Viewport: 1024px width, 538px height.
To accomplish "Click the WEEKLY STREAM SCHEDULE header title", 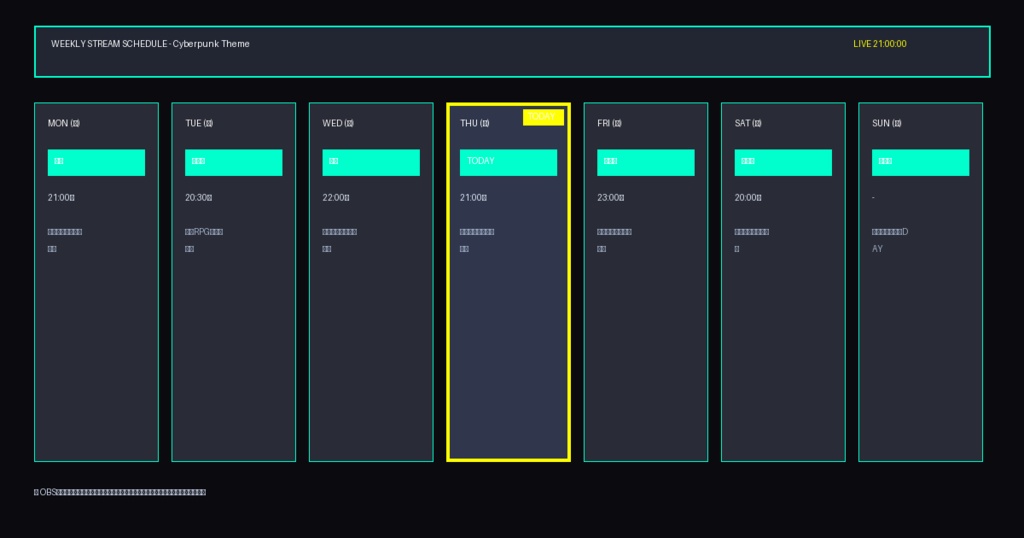I will pyautogui.click(x=150, y=44).
